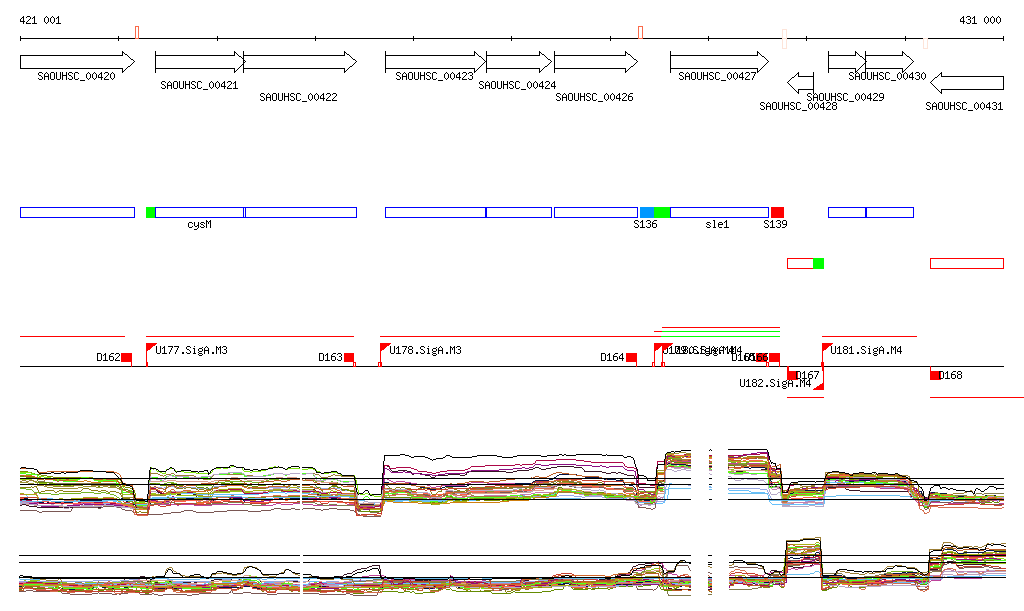Select the green square left of cysM box

coord(150,212)
